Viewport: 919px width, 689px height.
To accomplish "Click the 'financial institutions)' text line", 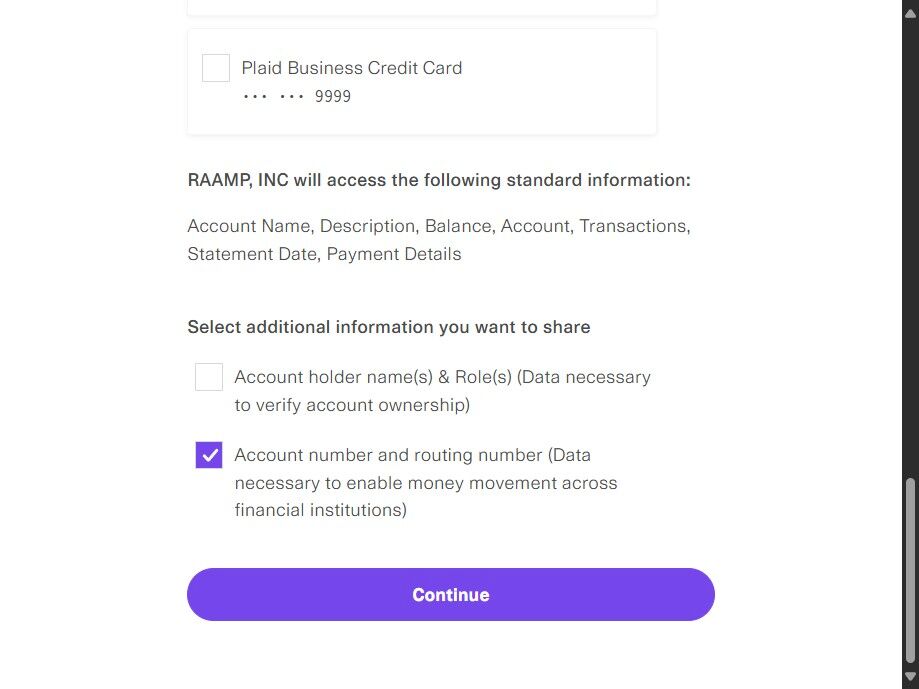I will (x=320, y=510).
